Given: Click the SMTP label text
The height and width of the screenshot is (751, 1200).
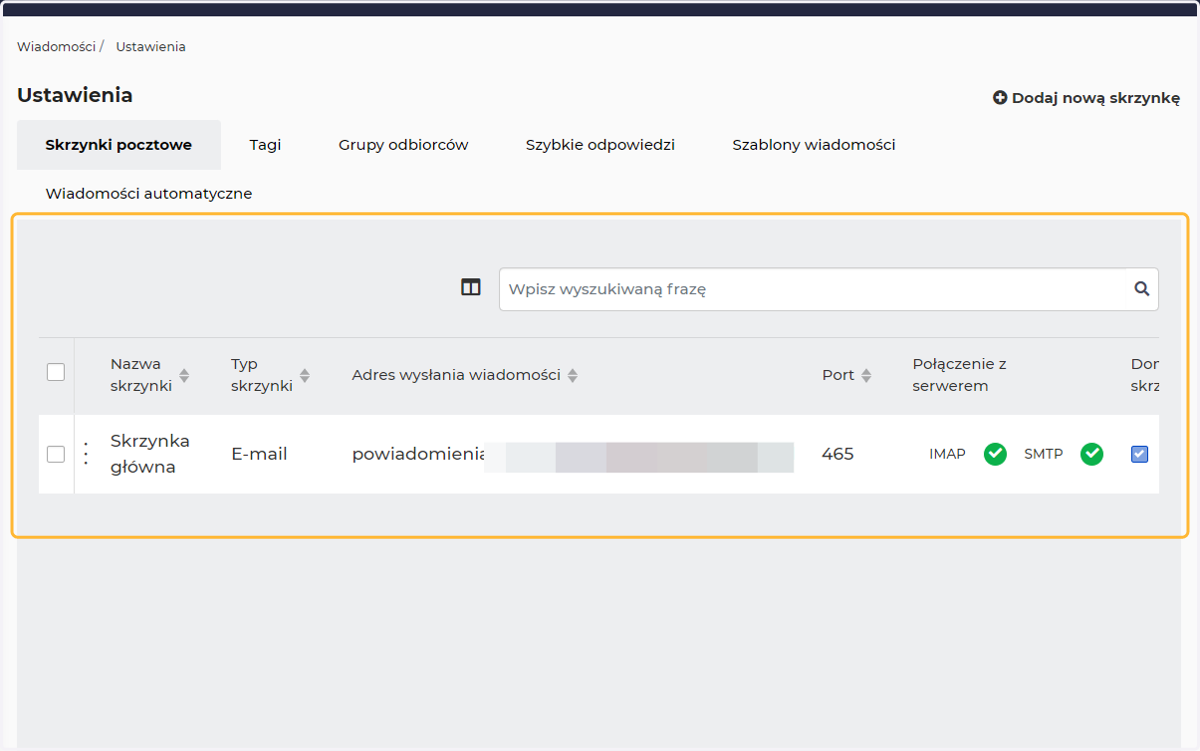Looking at the screenshot, I should point(1043,454).
